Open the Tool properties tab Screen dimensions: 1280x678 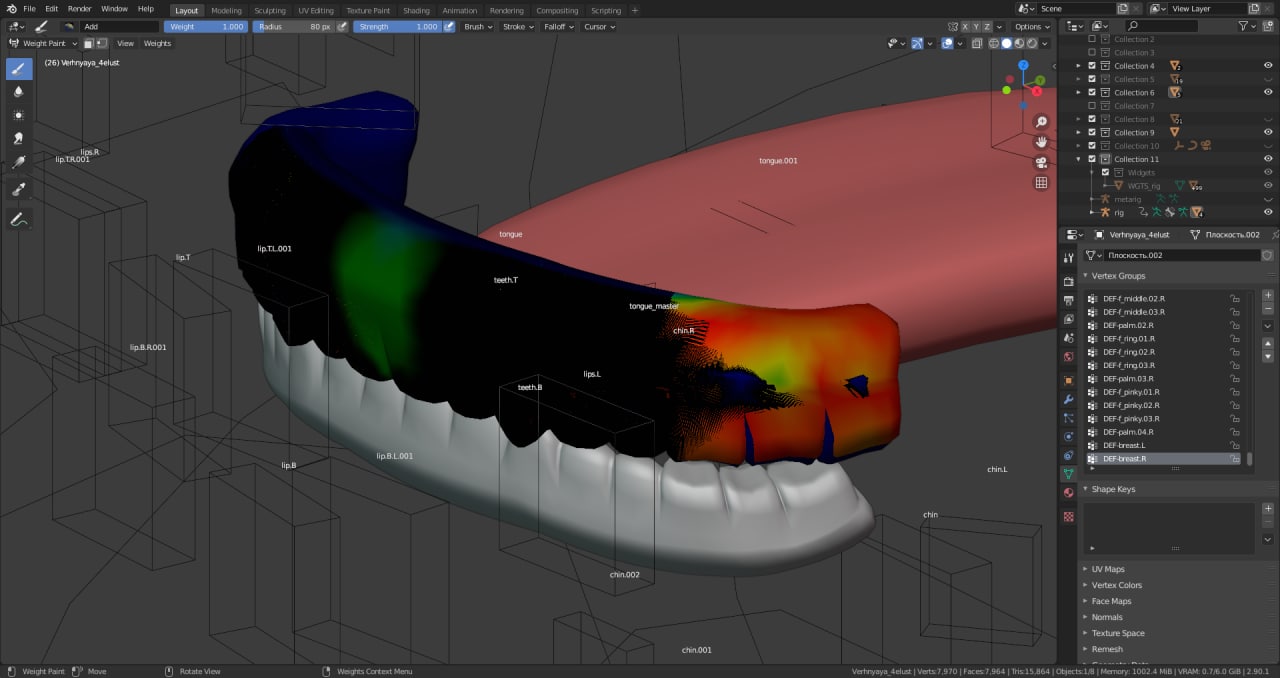coord(1068,258)
